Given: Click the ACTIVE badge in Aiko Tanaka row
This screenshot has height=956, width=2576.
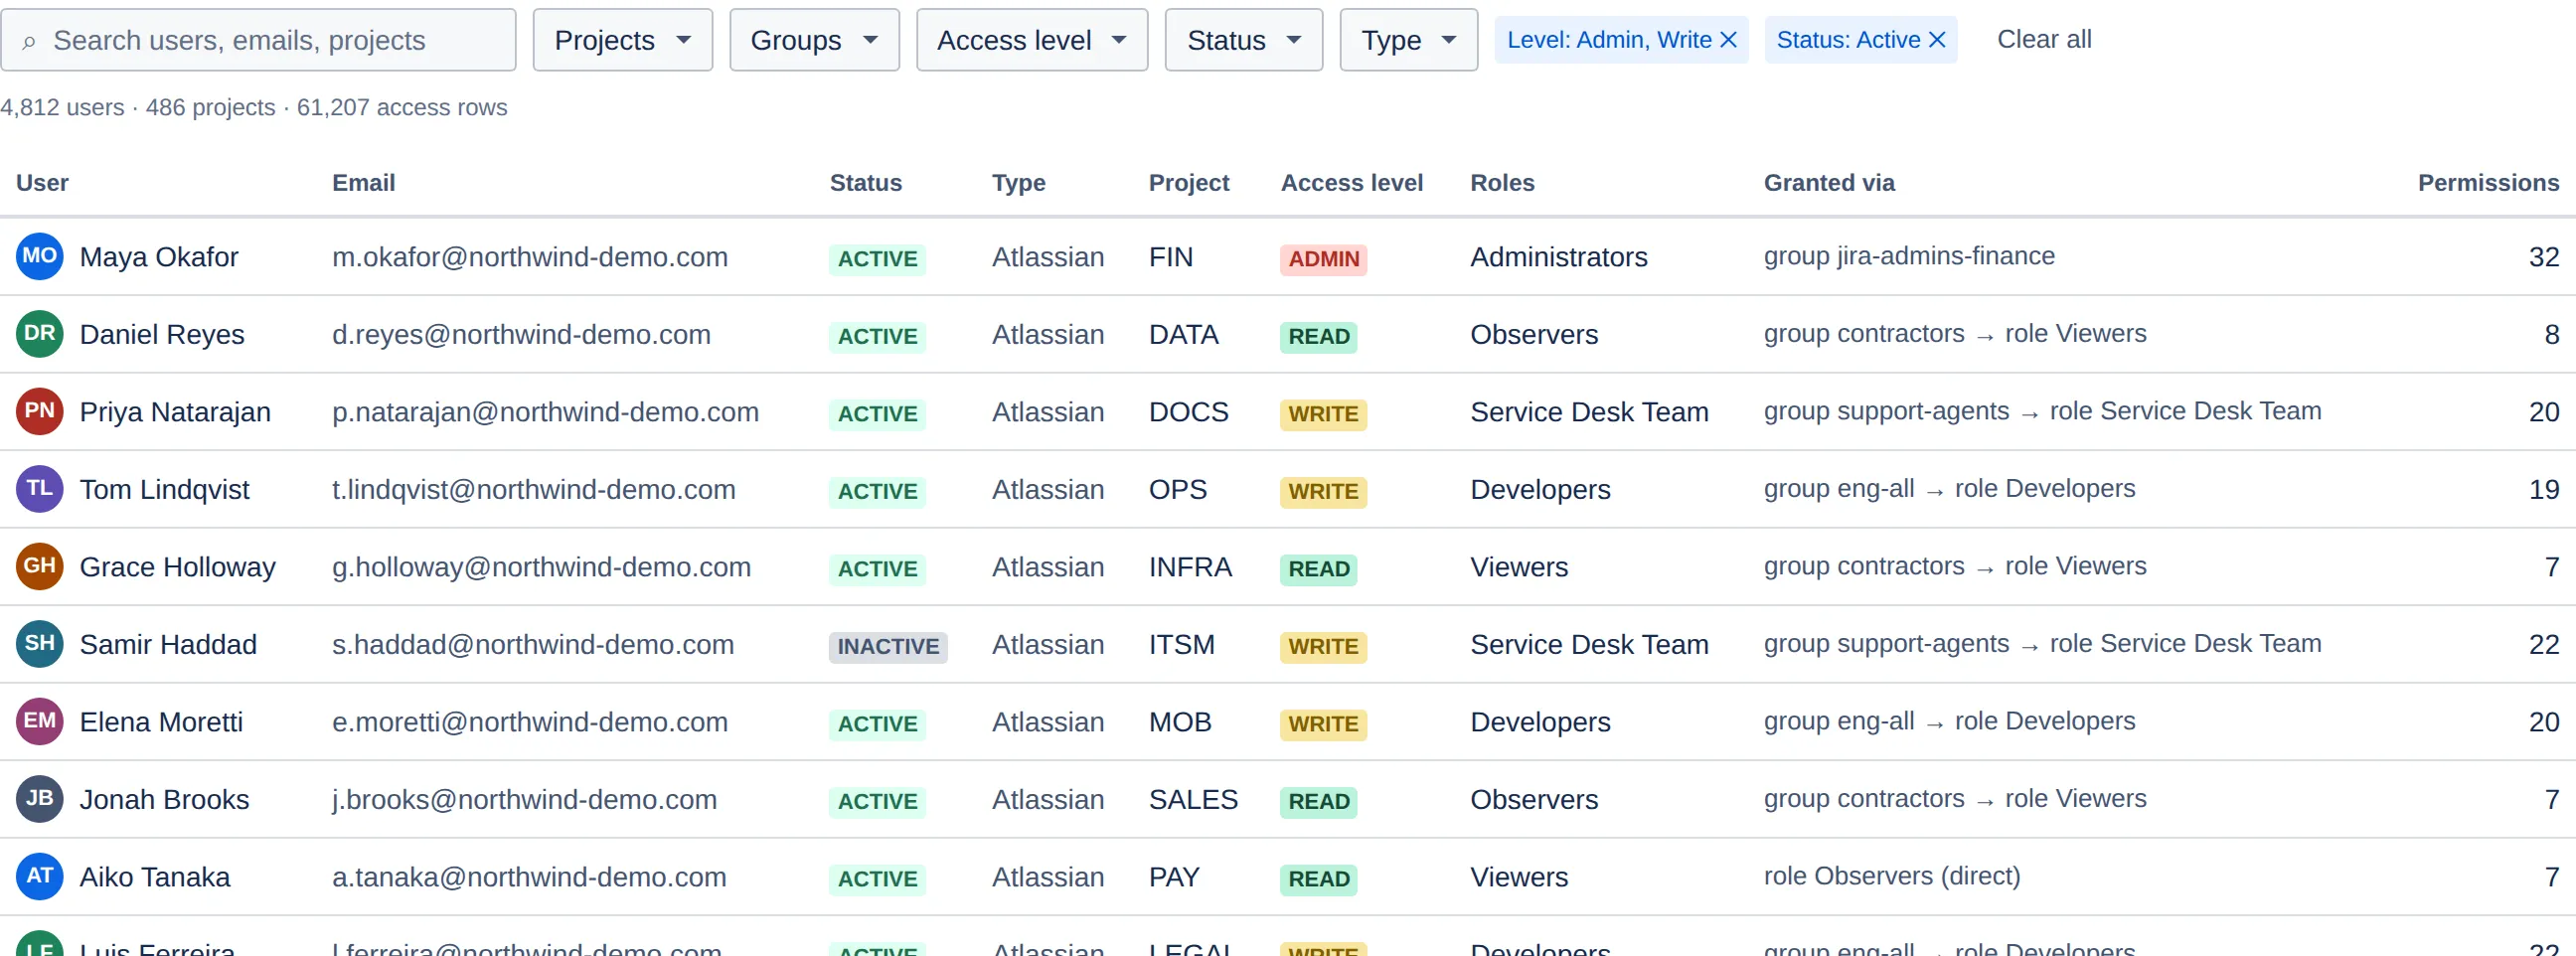Looking at the screenshot, I should click(877, 879).
